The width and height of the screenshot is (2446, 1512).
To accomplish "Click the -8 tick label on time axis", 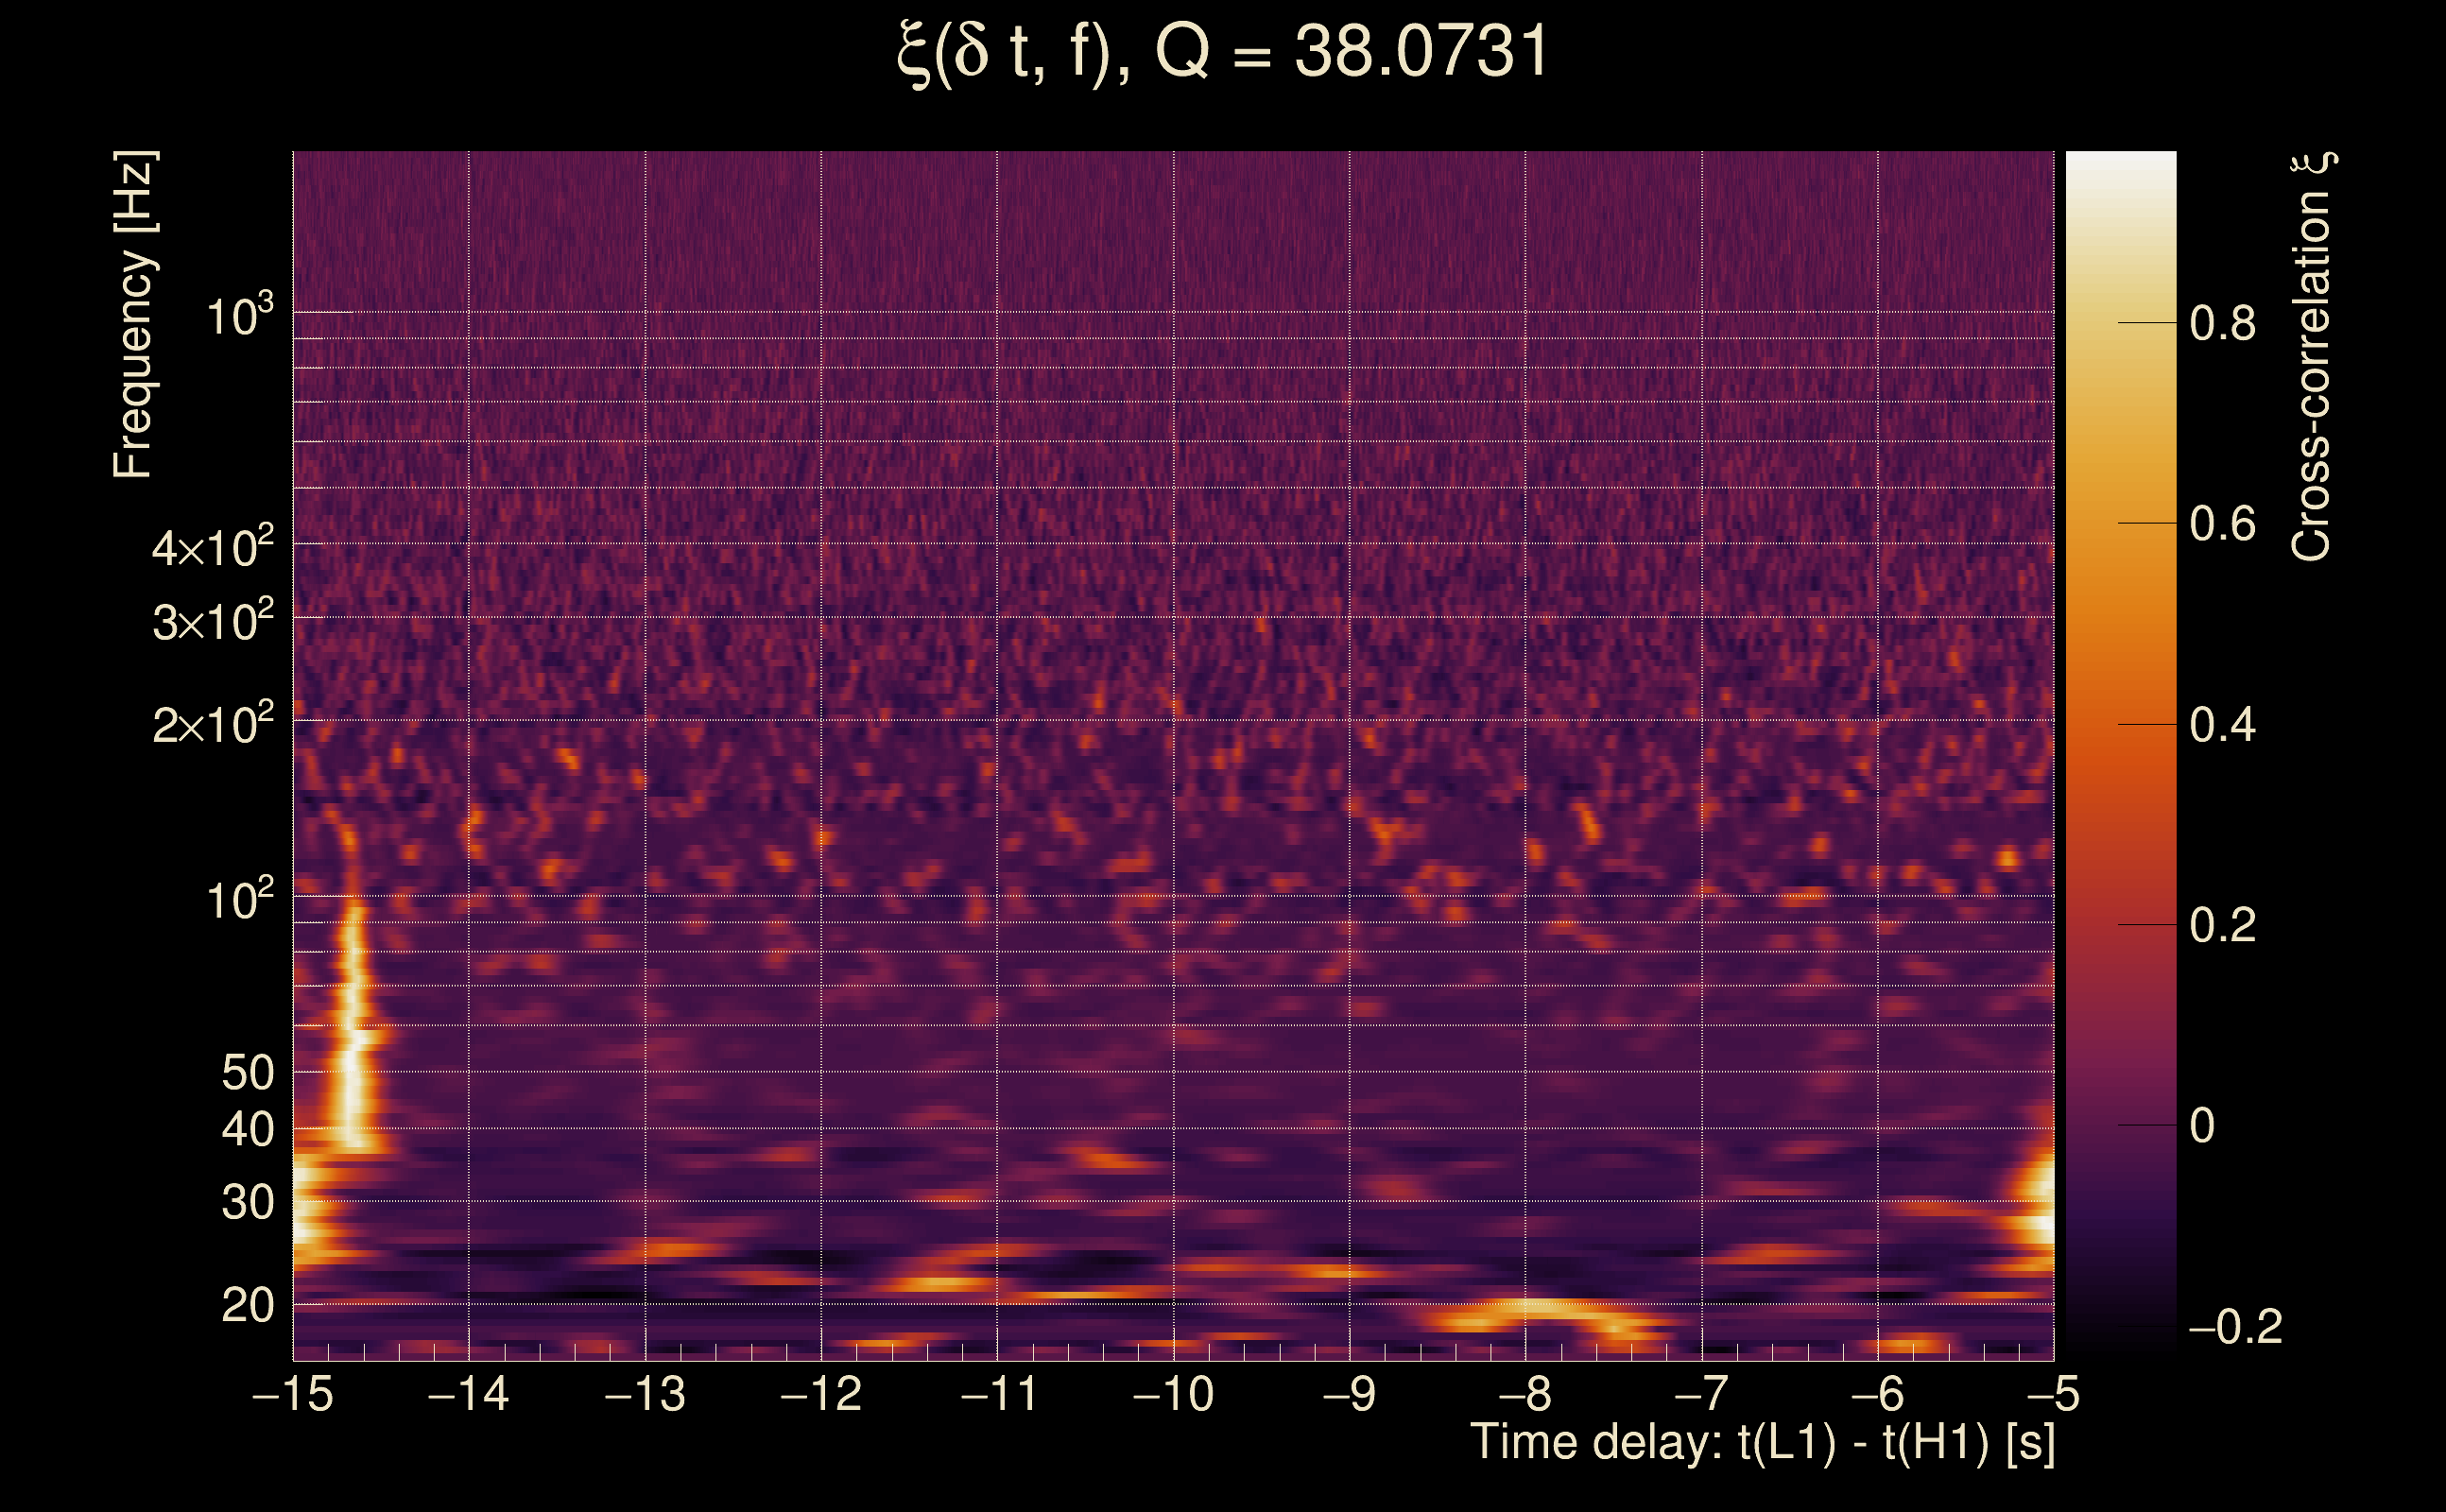I will click(1524, 1393).
